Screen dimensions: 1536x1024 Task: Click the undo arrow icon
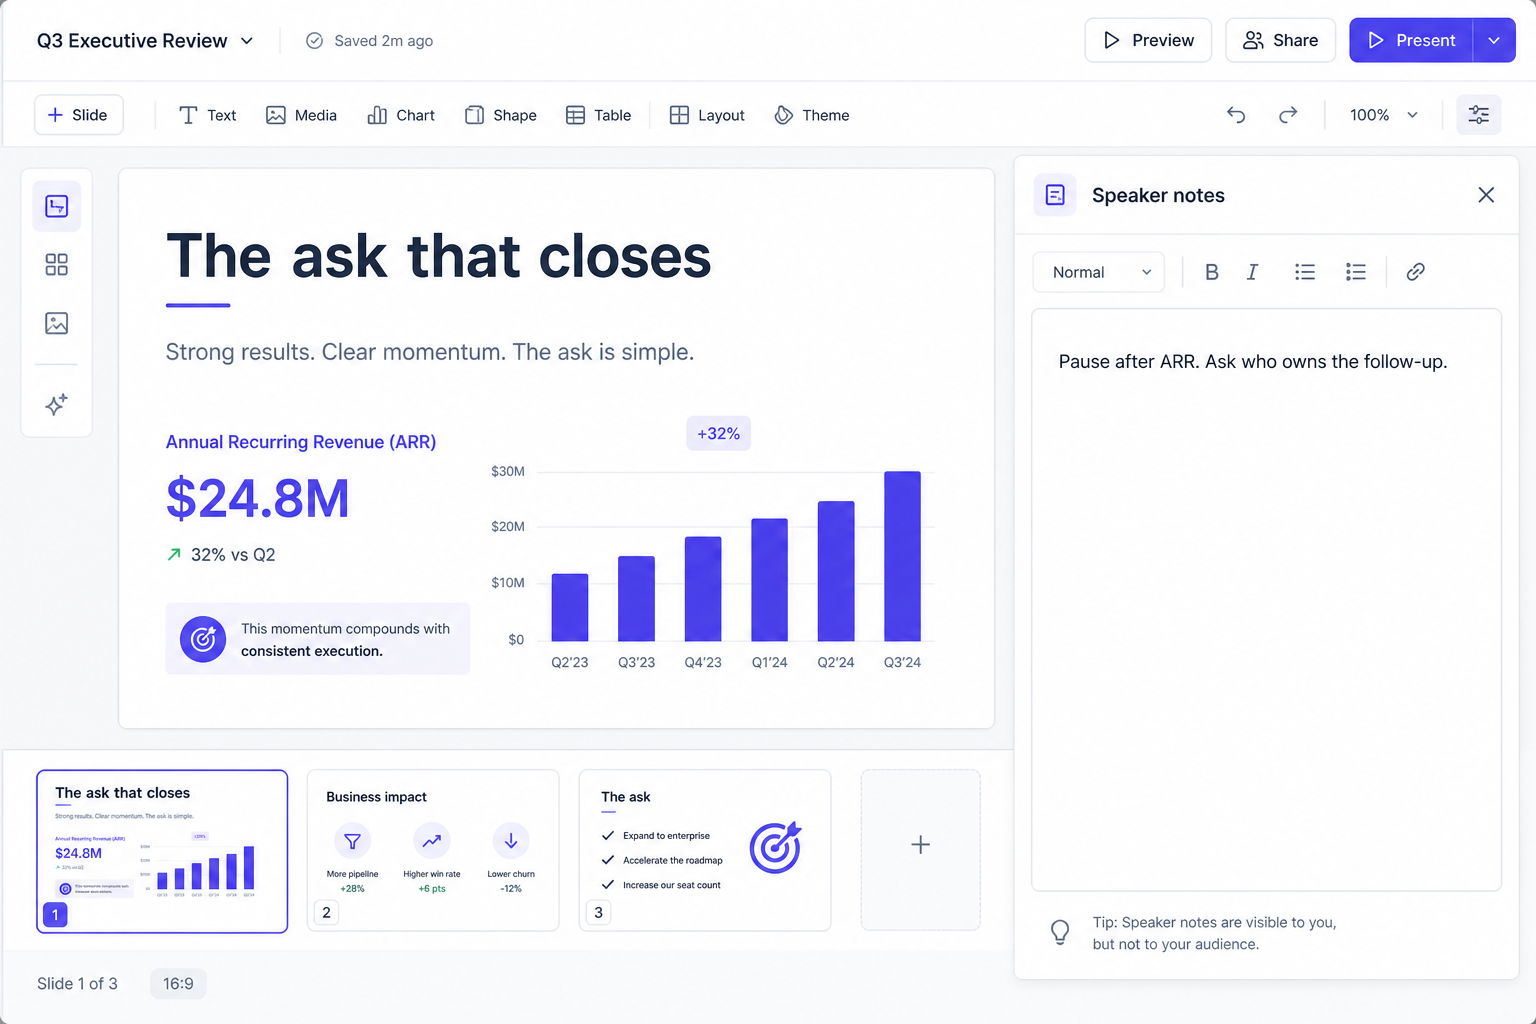click(x=1236, y=115)
